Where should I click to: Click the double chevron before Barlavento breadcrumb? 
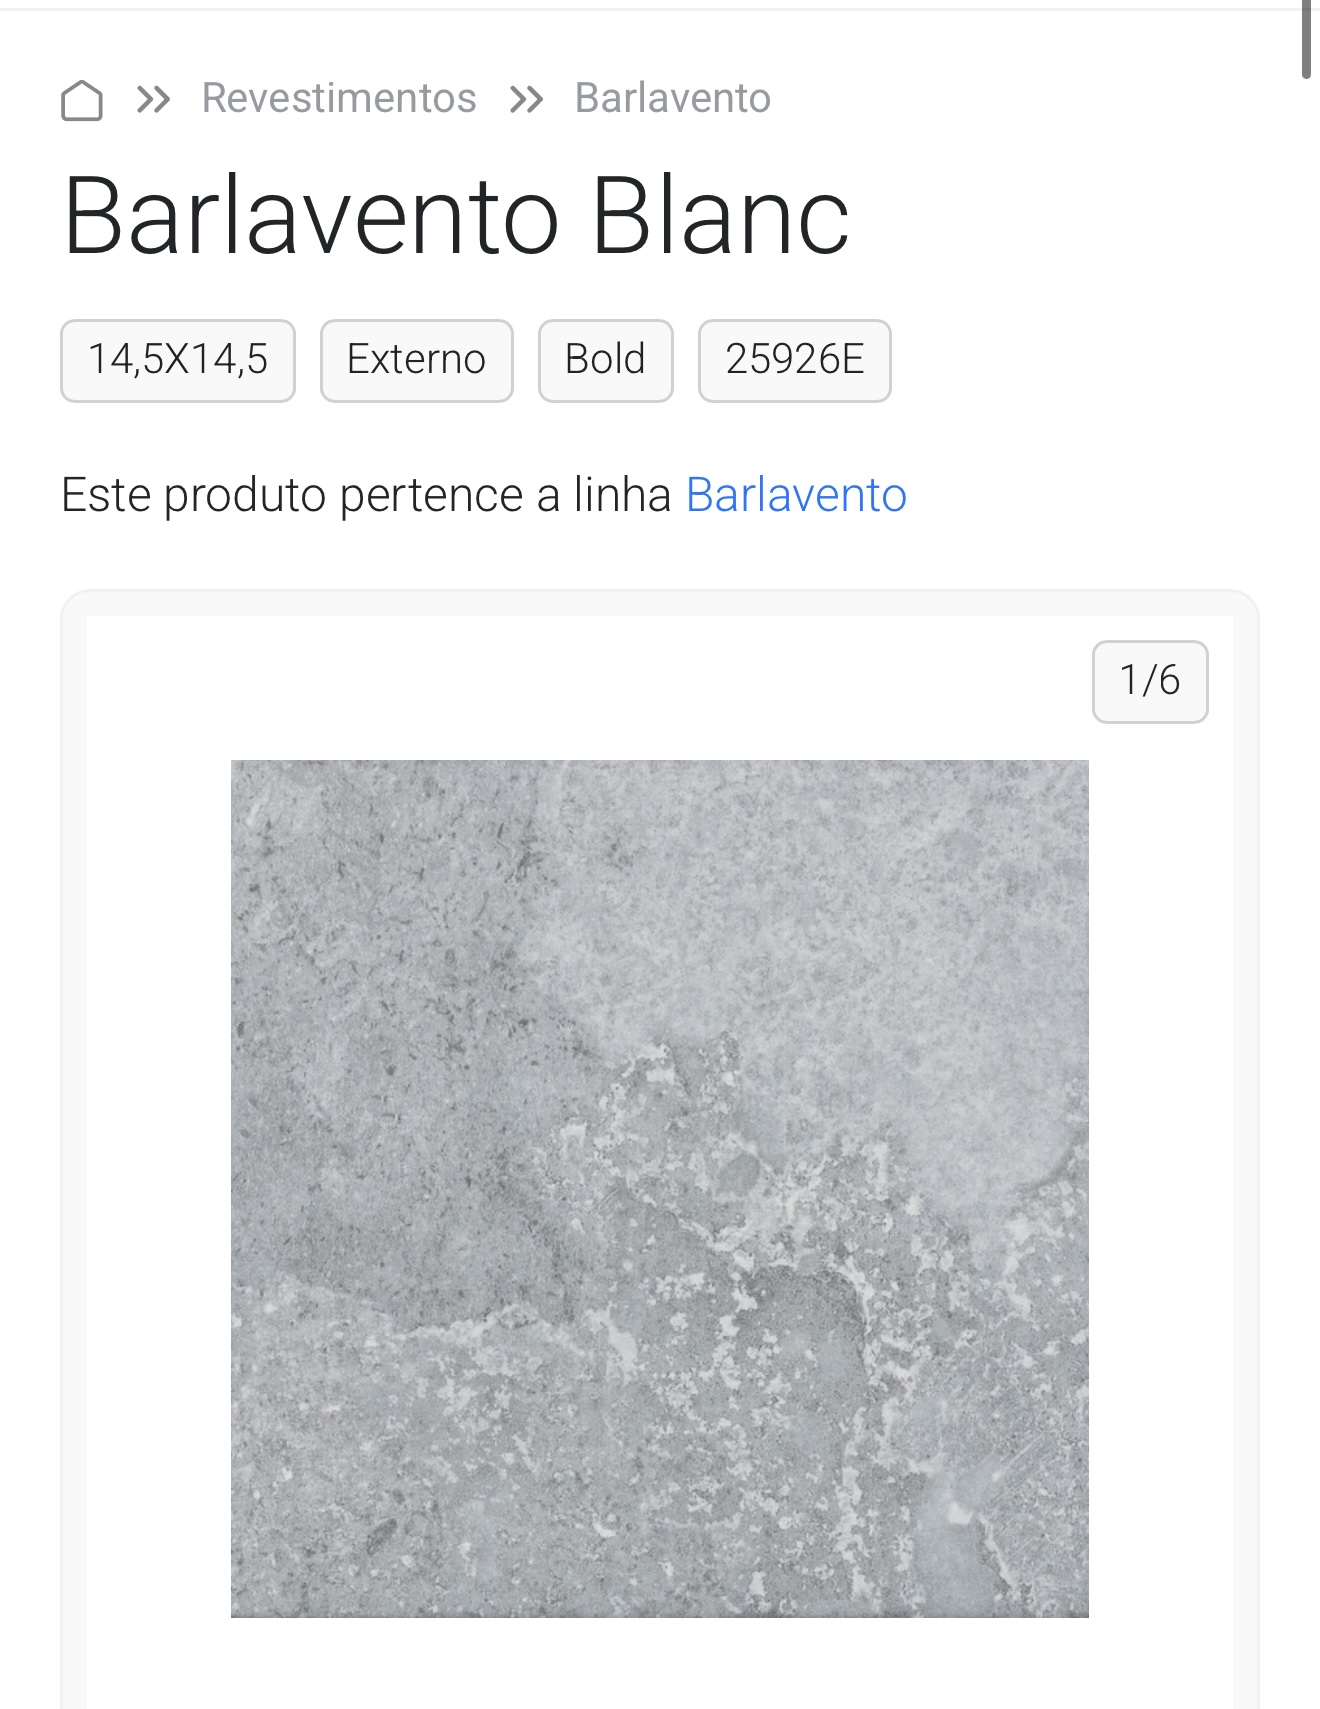[526, 99]
